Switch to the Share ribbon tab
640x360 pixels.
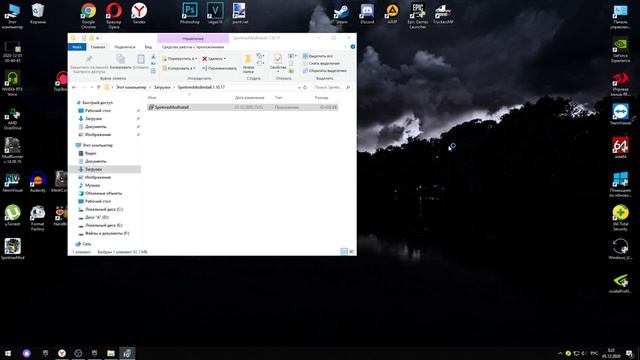[x=125, y=47]
